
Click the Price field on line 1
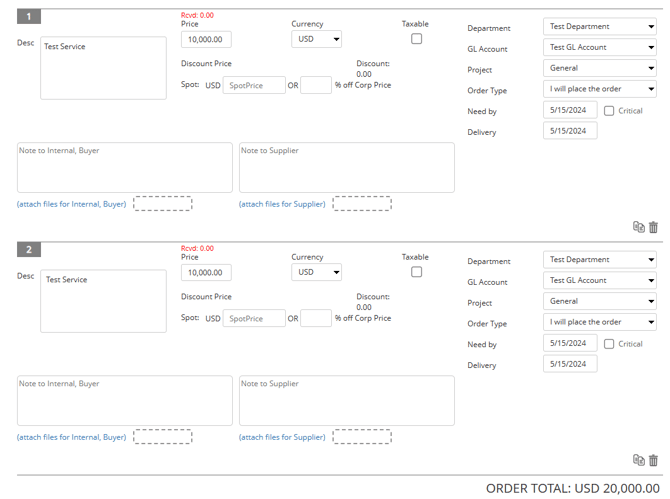[207, 39]
